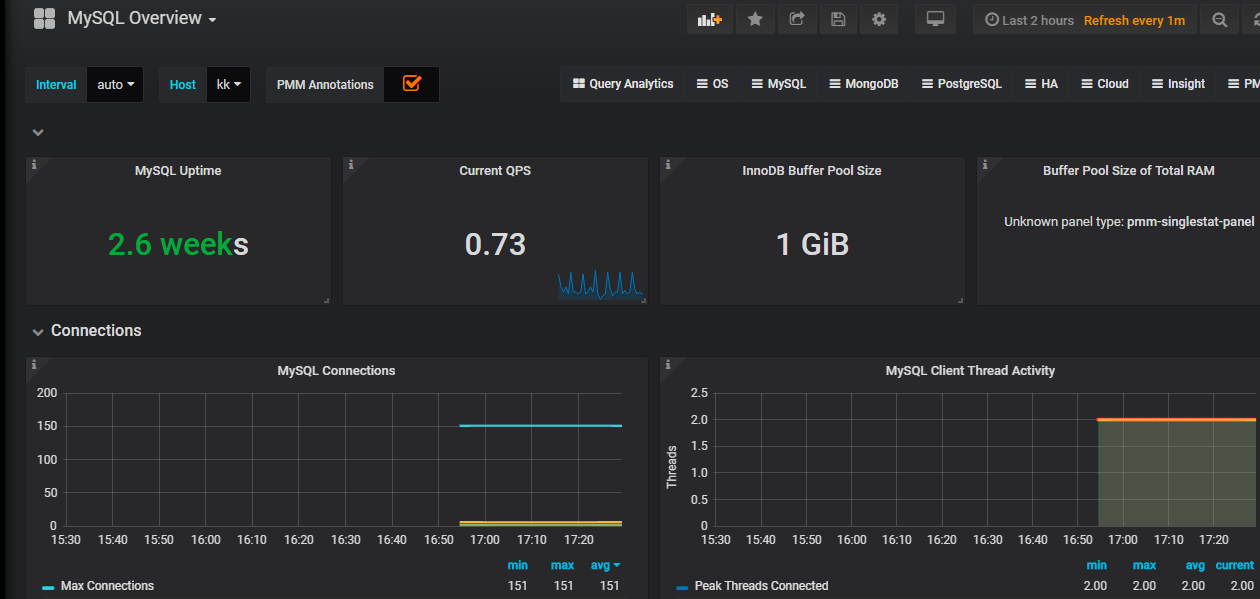Open the HA menu

point(1041,84)
